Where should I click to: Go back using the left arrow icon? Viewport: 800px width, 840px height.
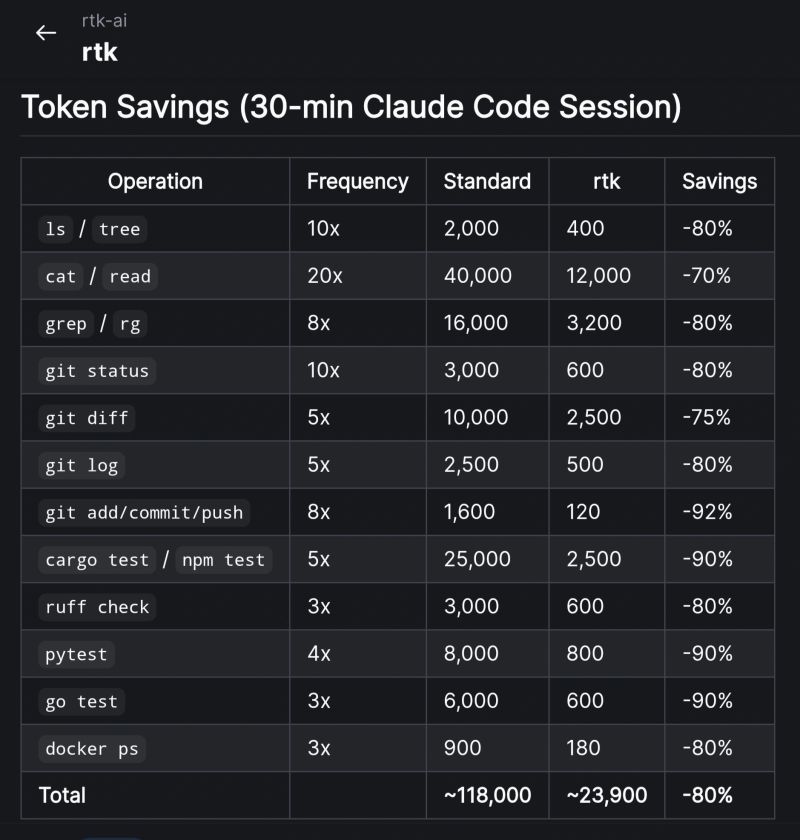pos(46,33)
